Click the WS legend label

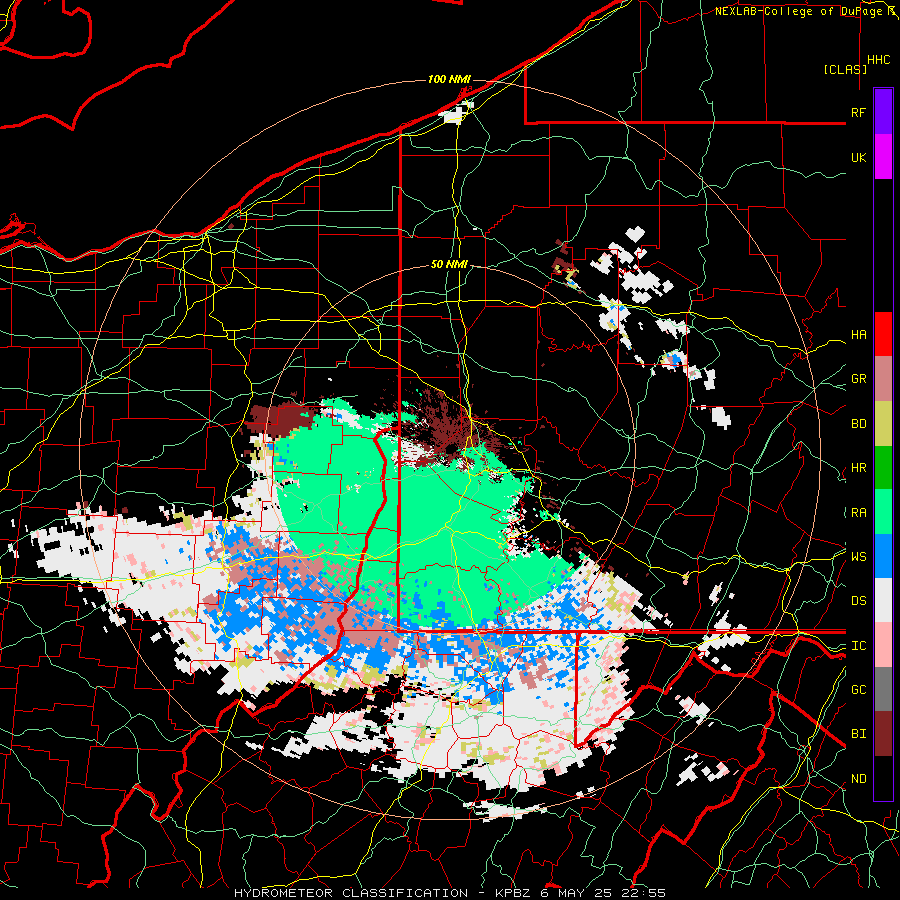pyautogui.click(x=858, y=557)
